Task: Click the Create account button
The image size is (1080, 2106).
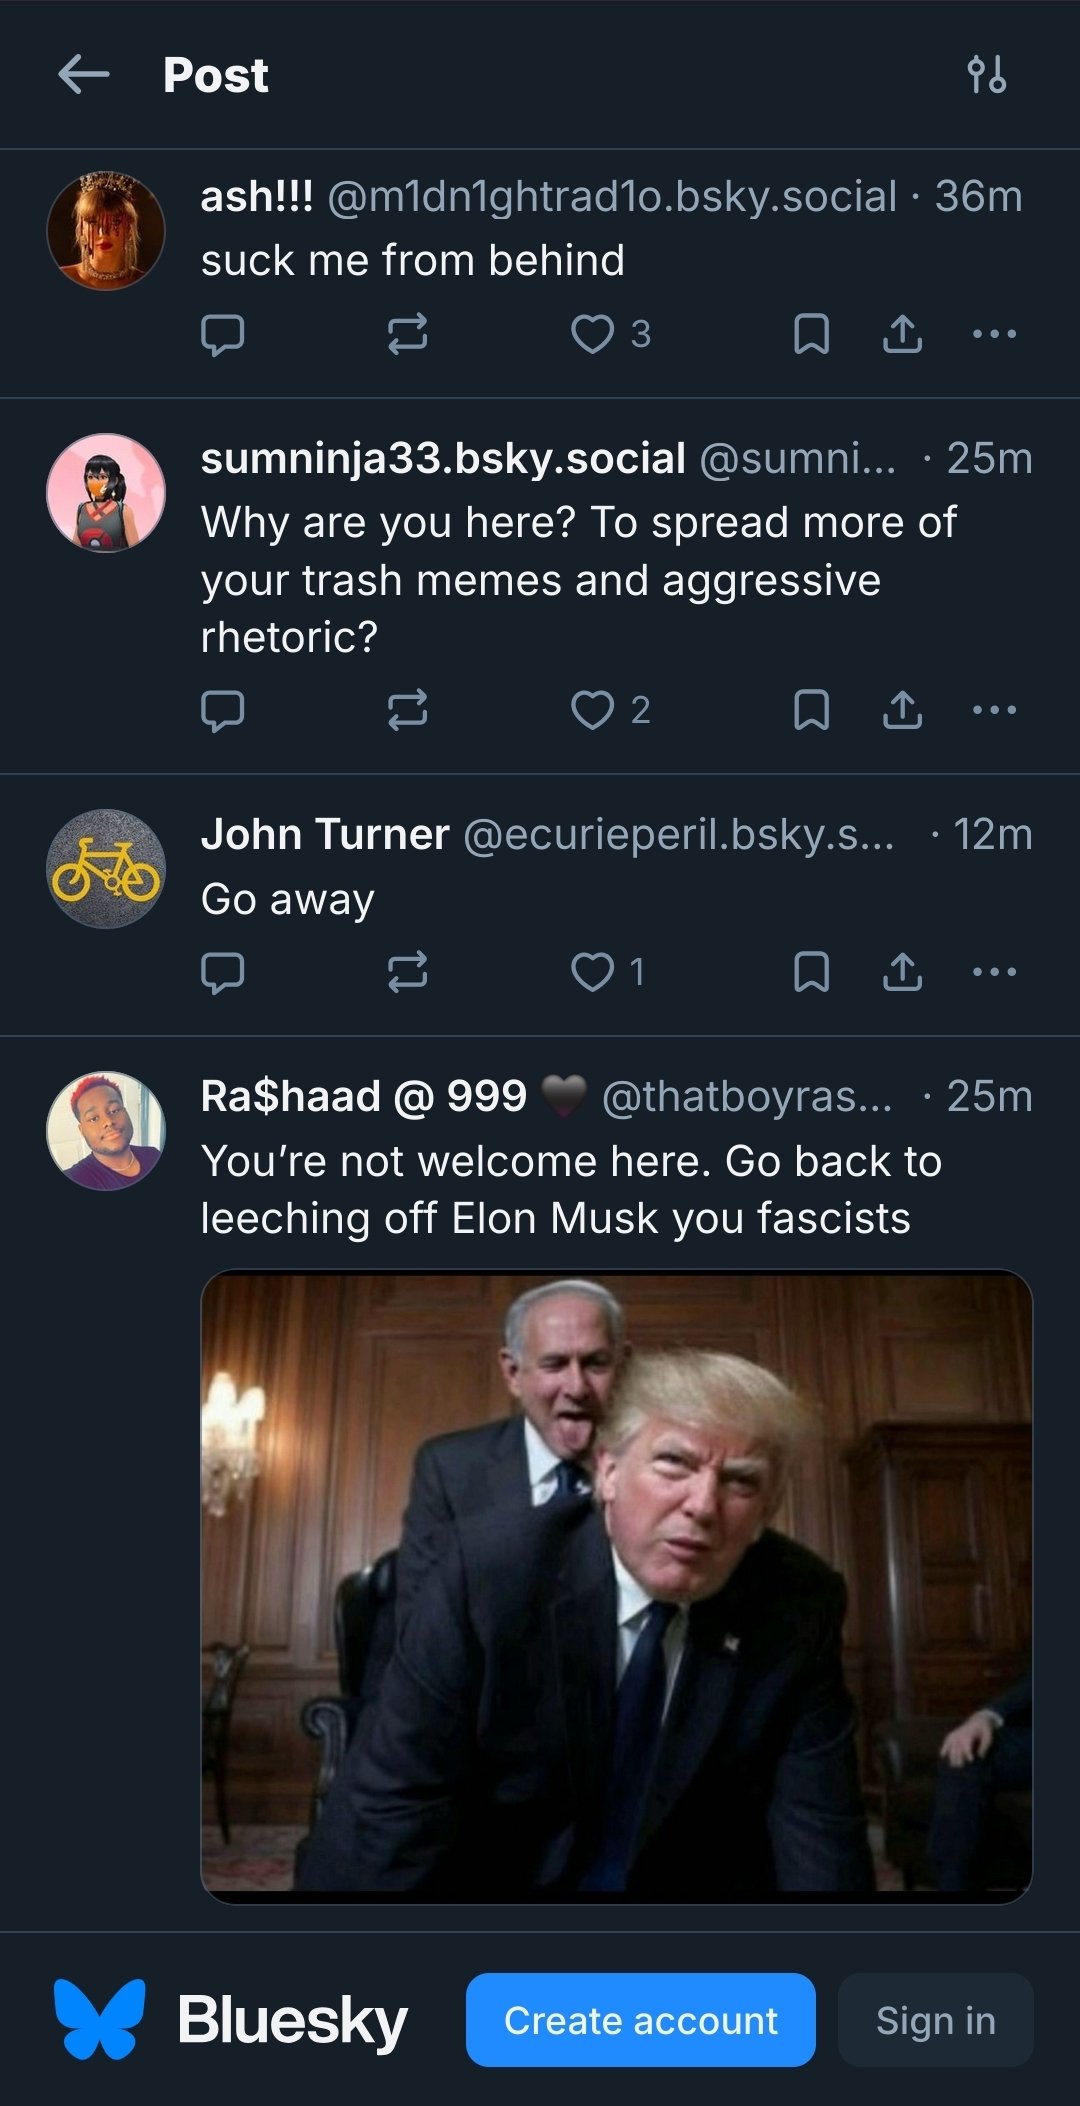Action: 640,2020
